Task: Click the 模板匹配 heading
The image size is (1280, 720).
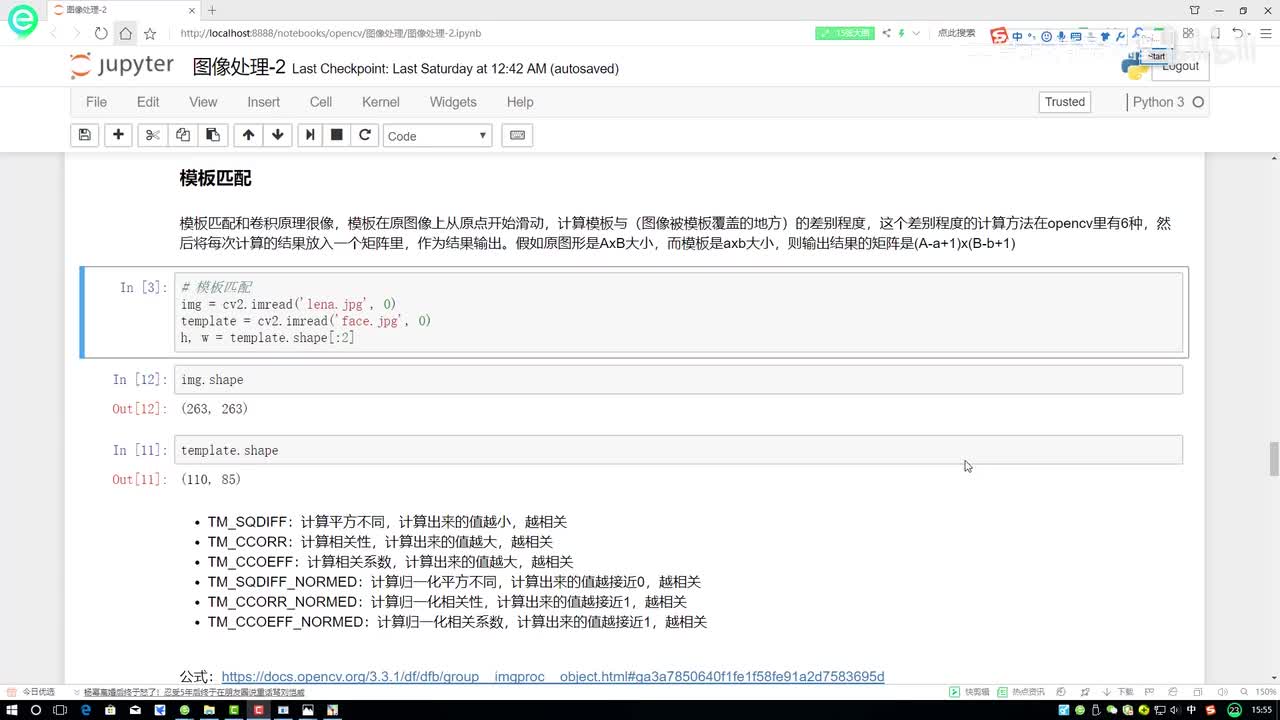Action: [x=215, y=178]
